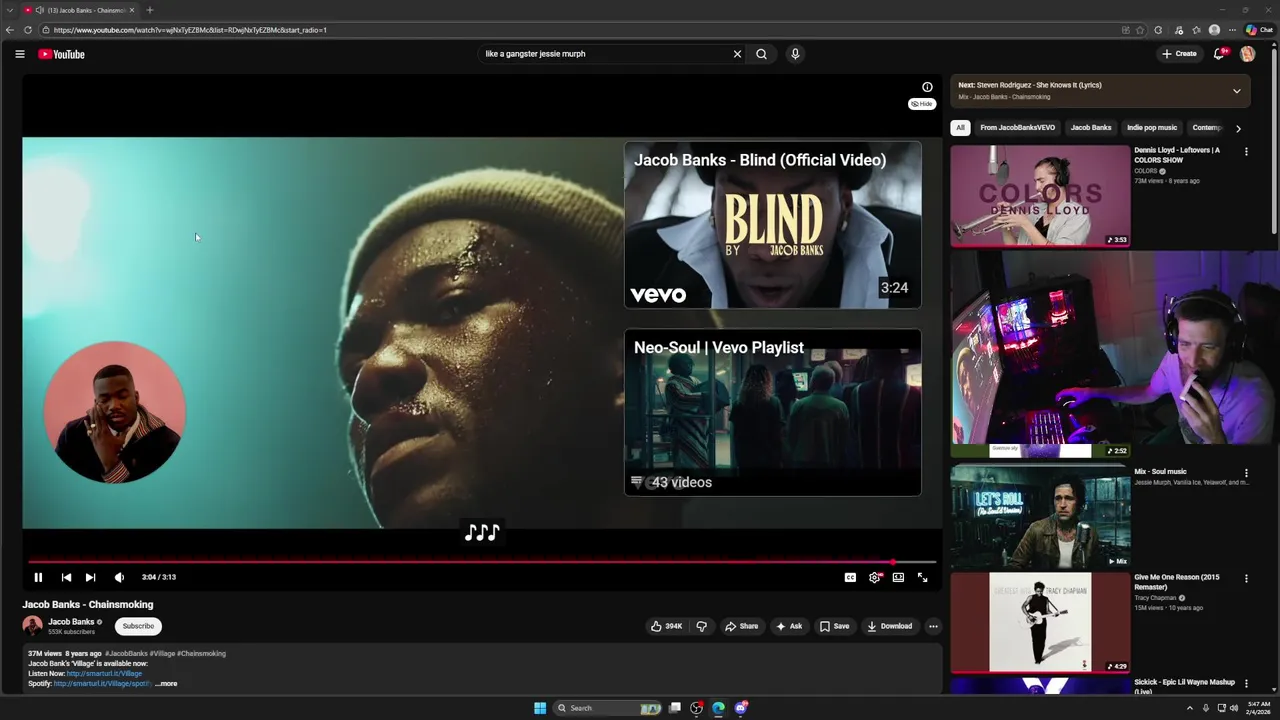Show hidden system tray icons
The height and width of the screenshot is (720, 1280).
[1190, 708]
